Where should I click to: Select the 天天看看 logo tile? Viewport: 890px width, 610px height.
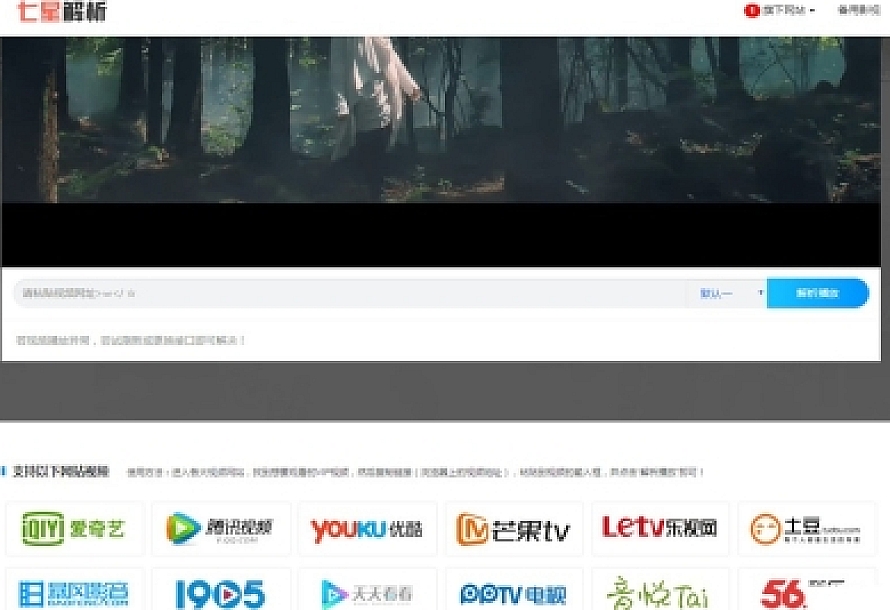pos(367,592)
